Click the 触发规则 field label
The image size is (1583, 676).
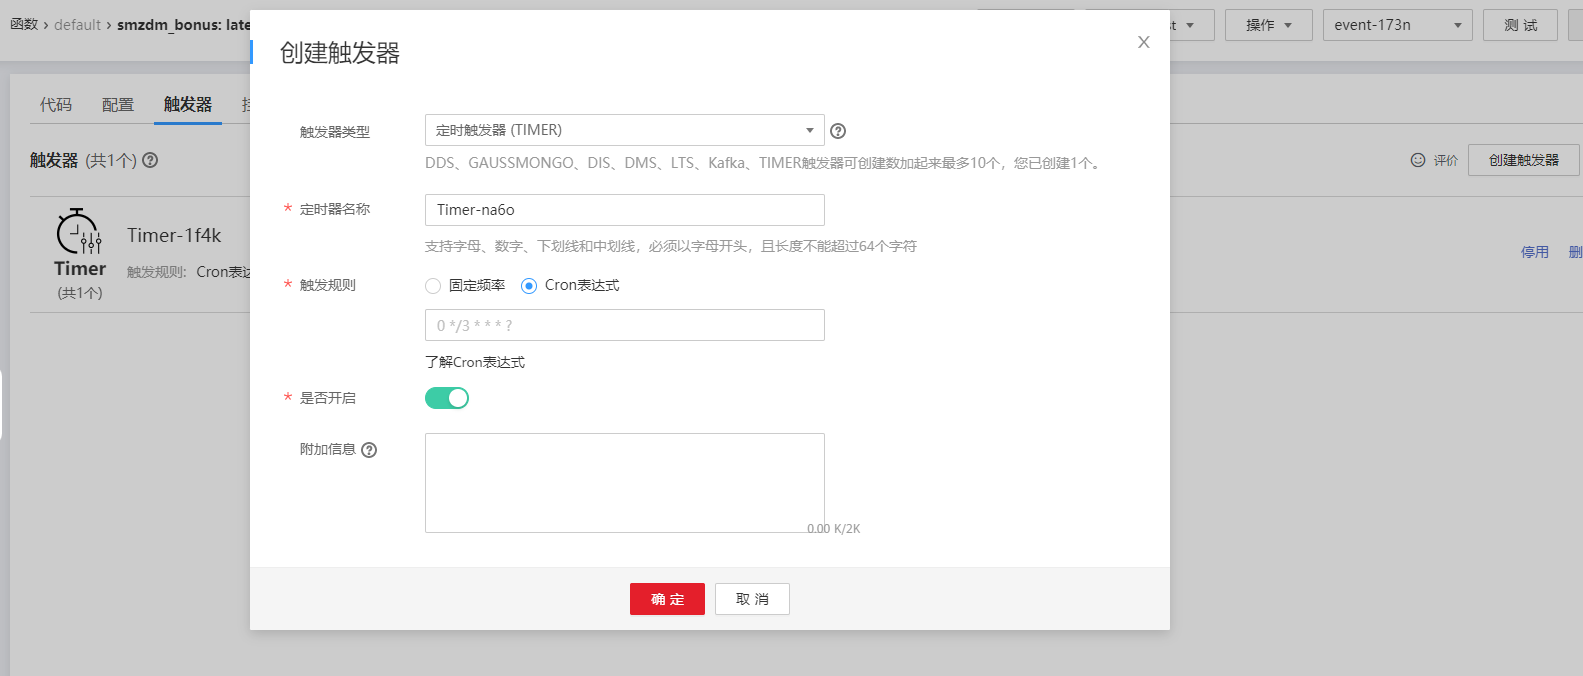[x=328, y=285]
